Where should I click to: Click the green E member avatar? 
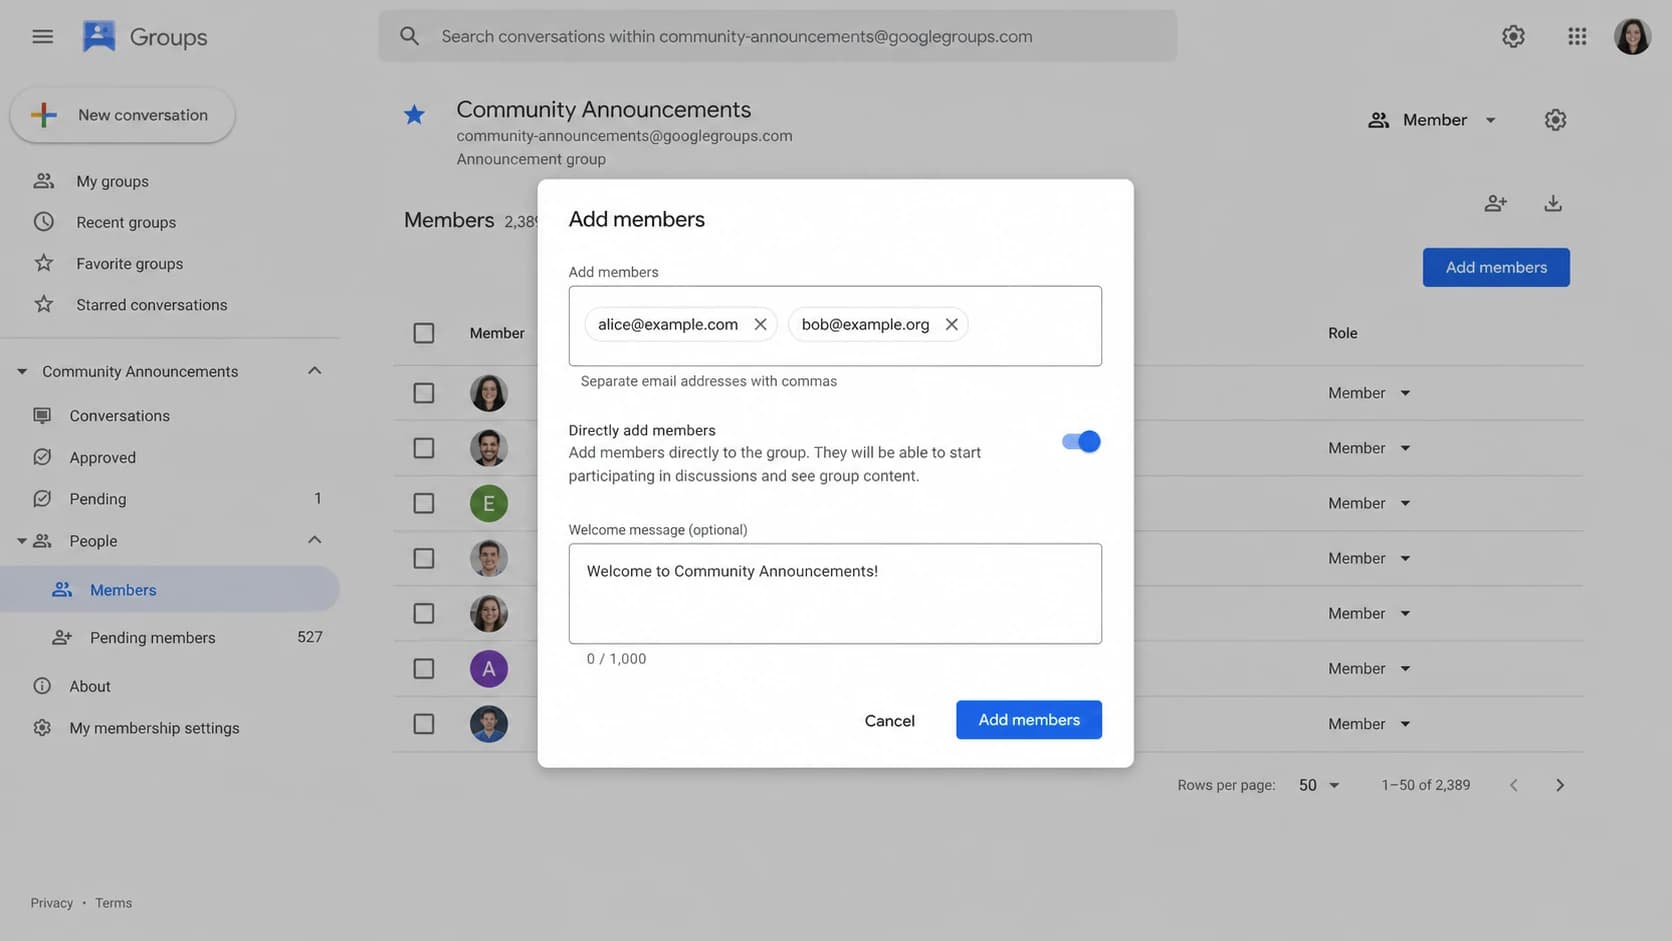click(489, 503)
